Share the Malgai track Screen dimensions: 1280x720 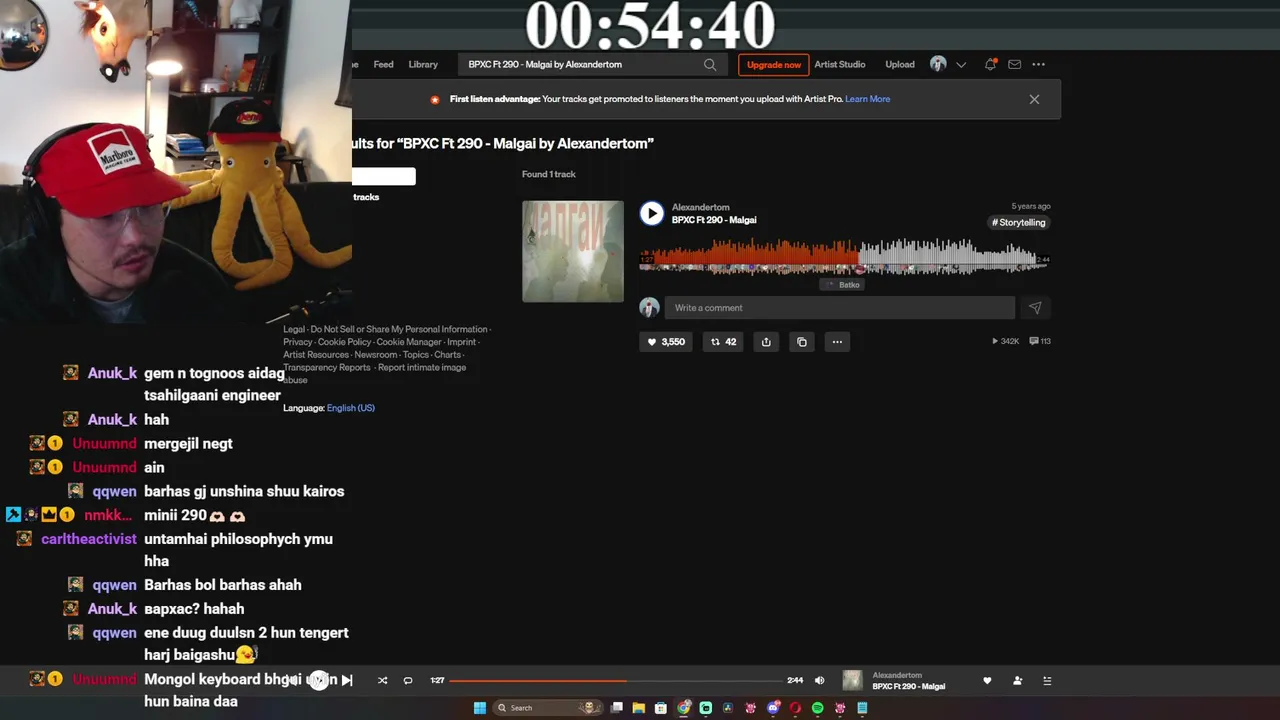point(766,342)
